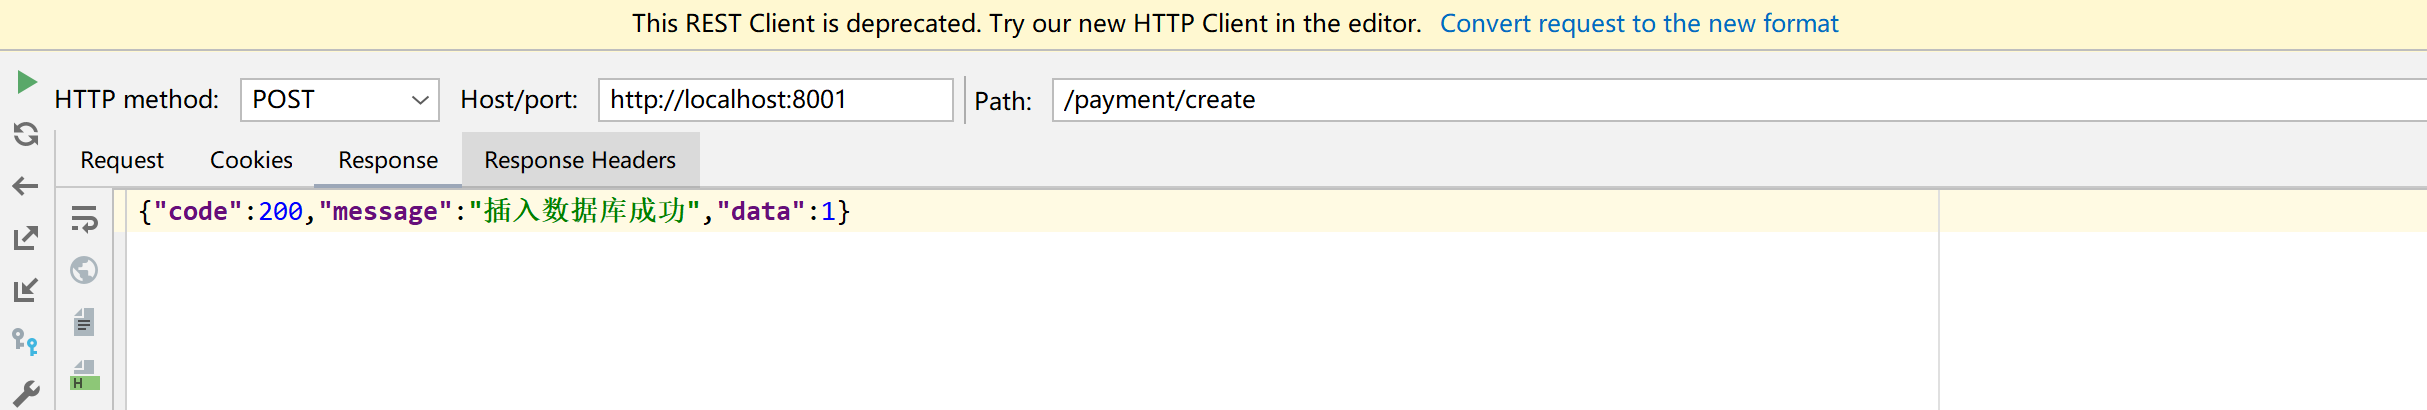View response as HTML file icon
Image resolution: width=2427 pixels, height=410 pixels.
tap(85, 375)
